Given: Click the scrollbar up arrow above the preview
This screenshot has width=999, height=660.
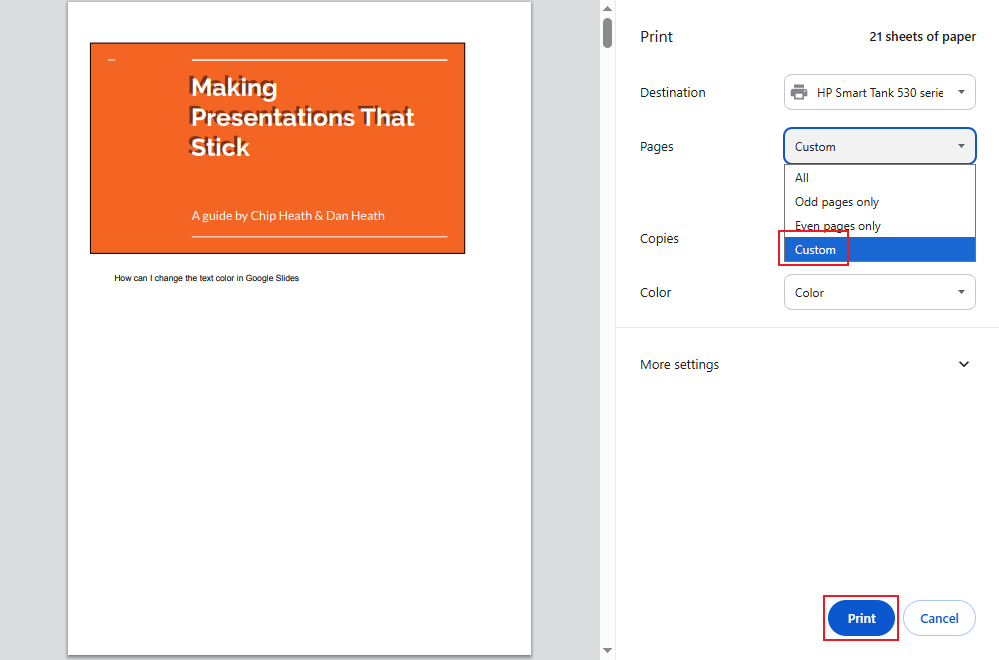Looking at the screenshot, I should pos(607,7).
